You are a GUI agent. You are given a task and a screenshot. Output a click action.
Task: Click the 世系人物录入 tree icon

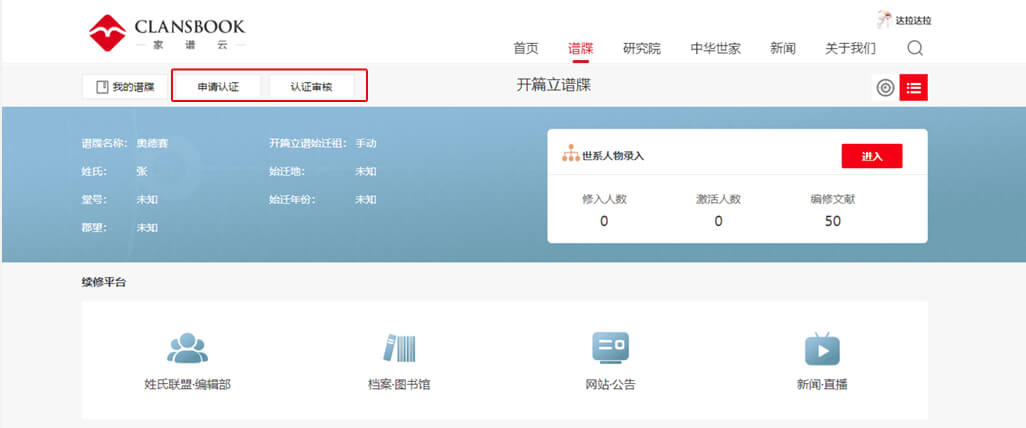(570, 155)
